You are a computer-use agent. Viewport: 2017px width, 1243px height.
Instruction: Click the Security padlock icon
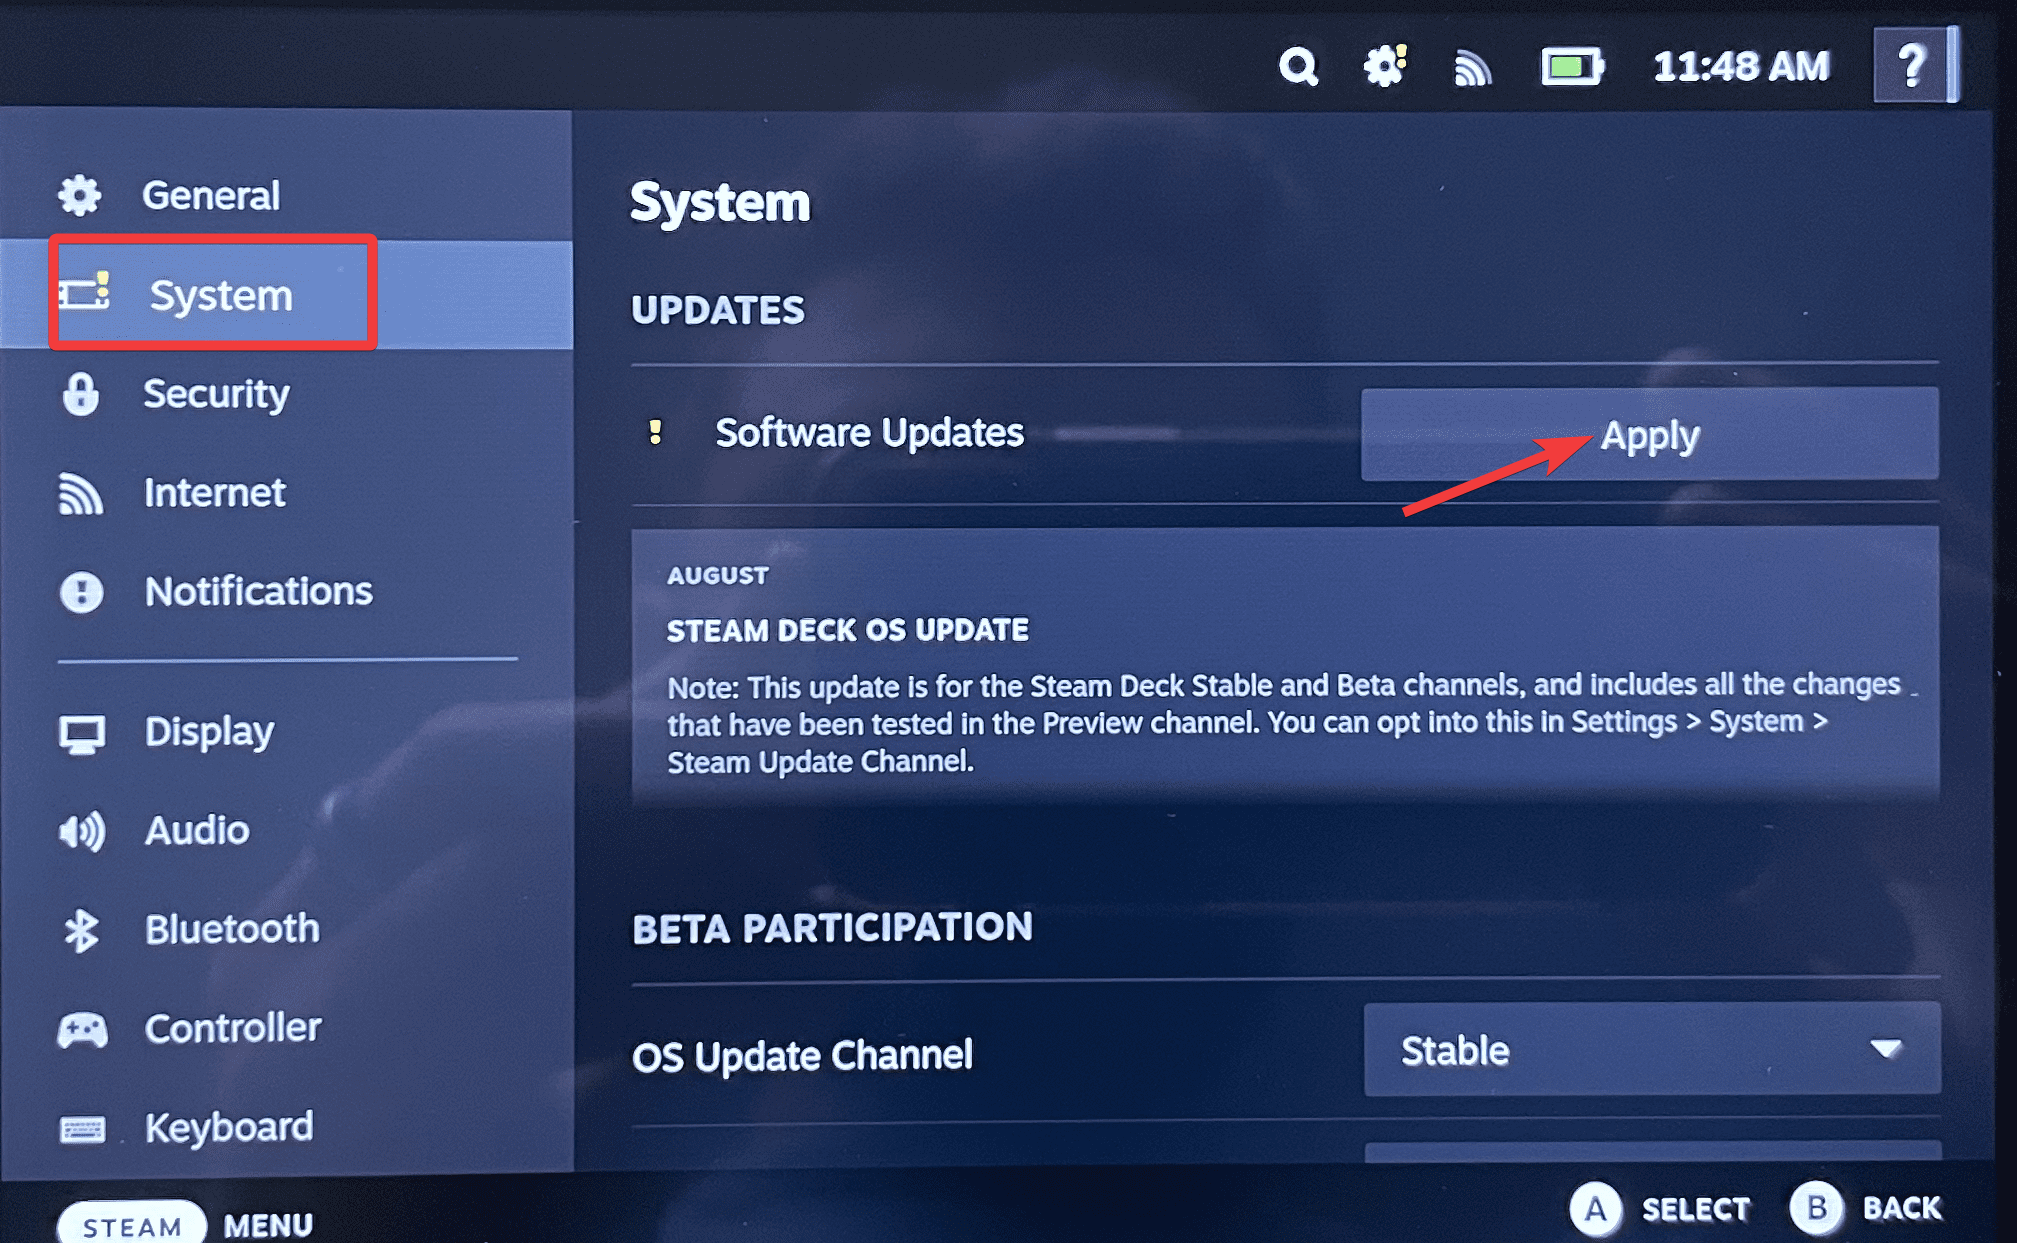click(81, 394)
